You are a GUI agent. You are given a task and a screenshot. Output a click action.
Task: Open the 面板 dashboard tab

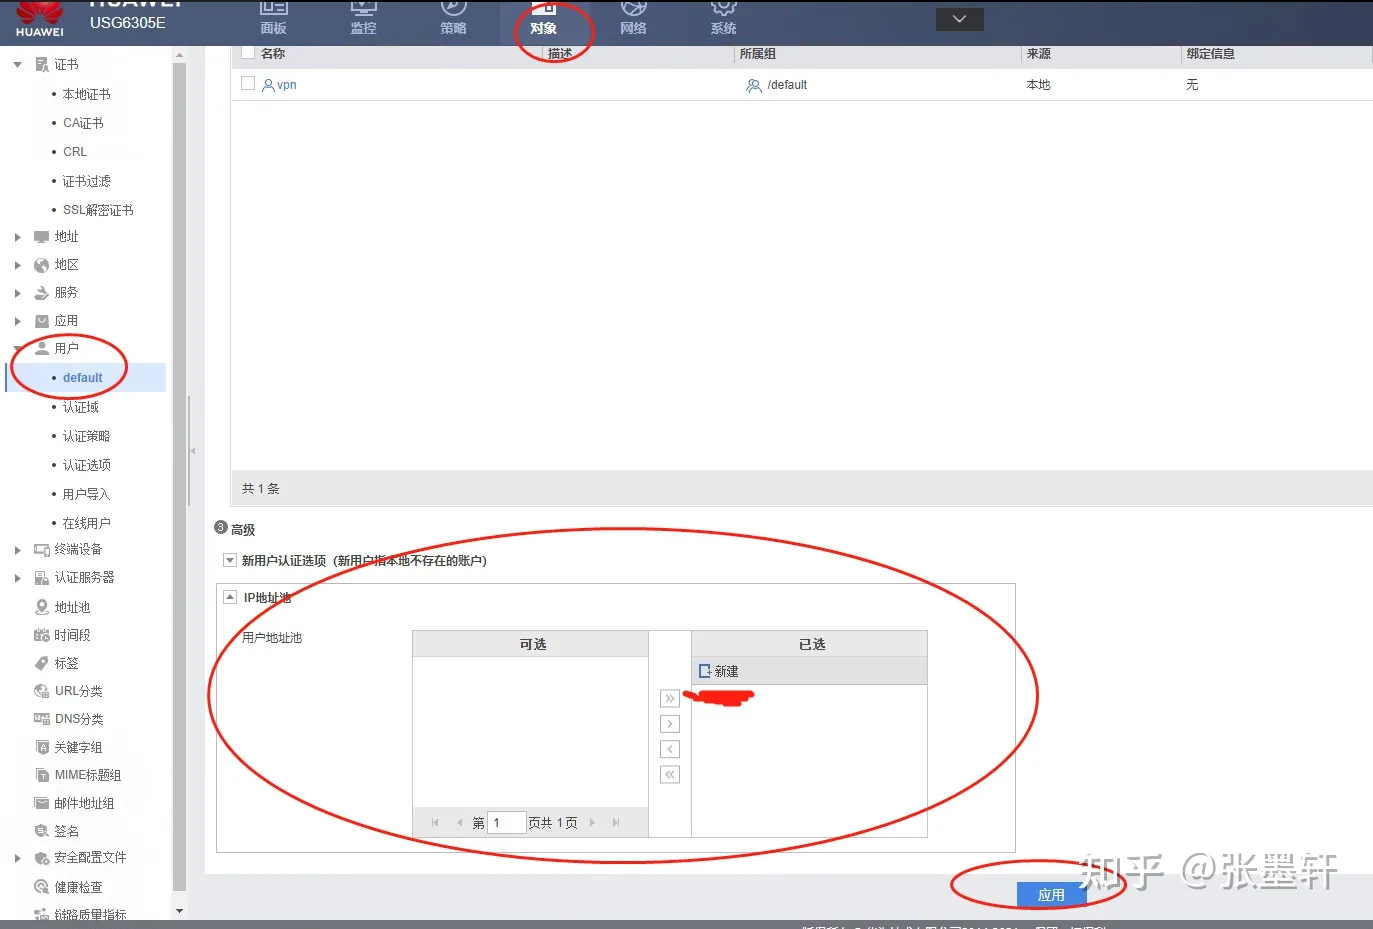tap(273, 18)
